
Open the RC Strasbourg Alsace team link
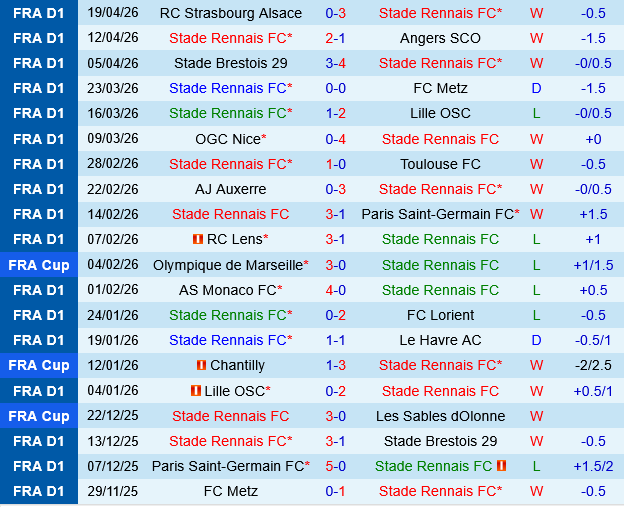pyautogui.click(x=230, y=13)
